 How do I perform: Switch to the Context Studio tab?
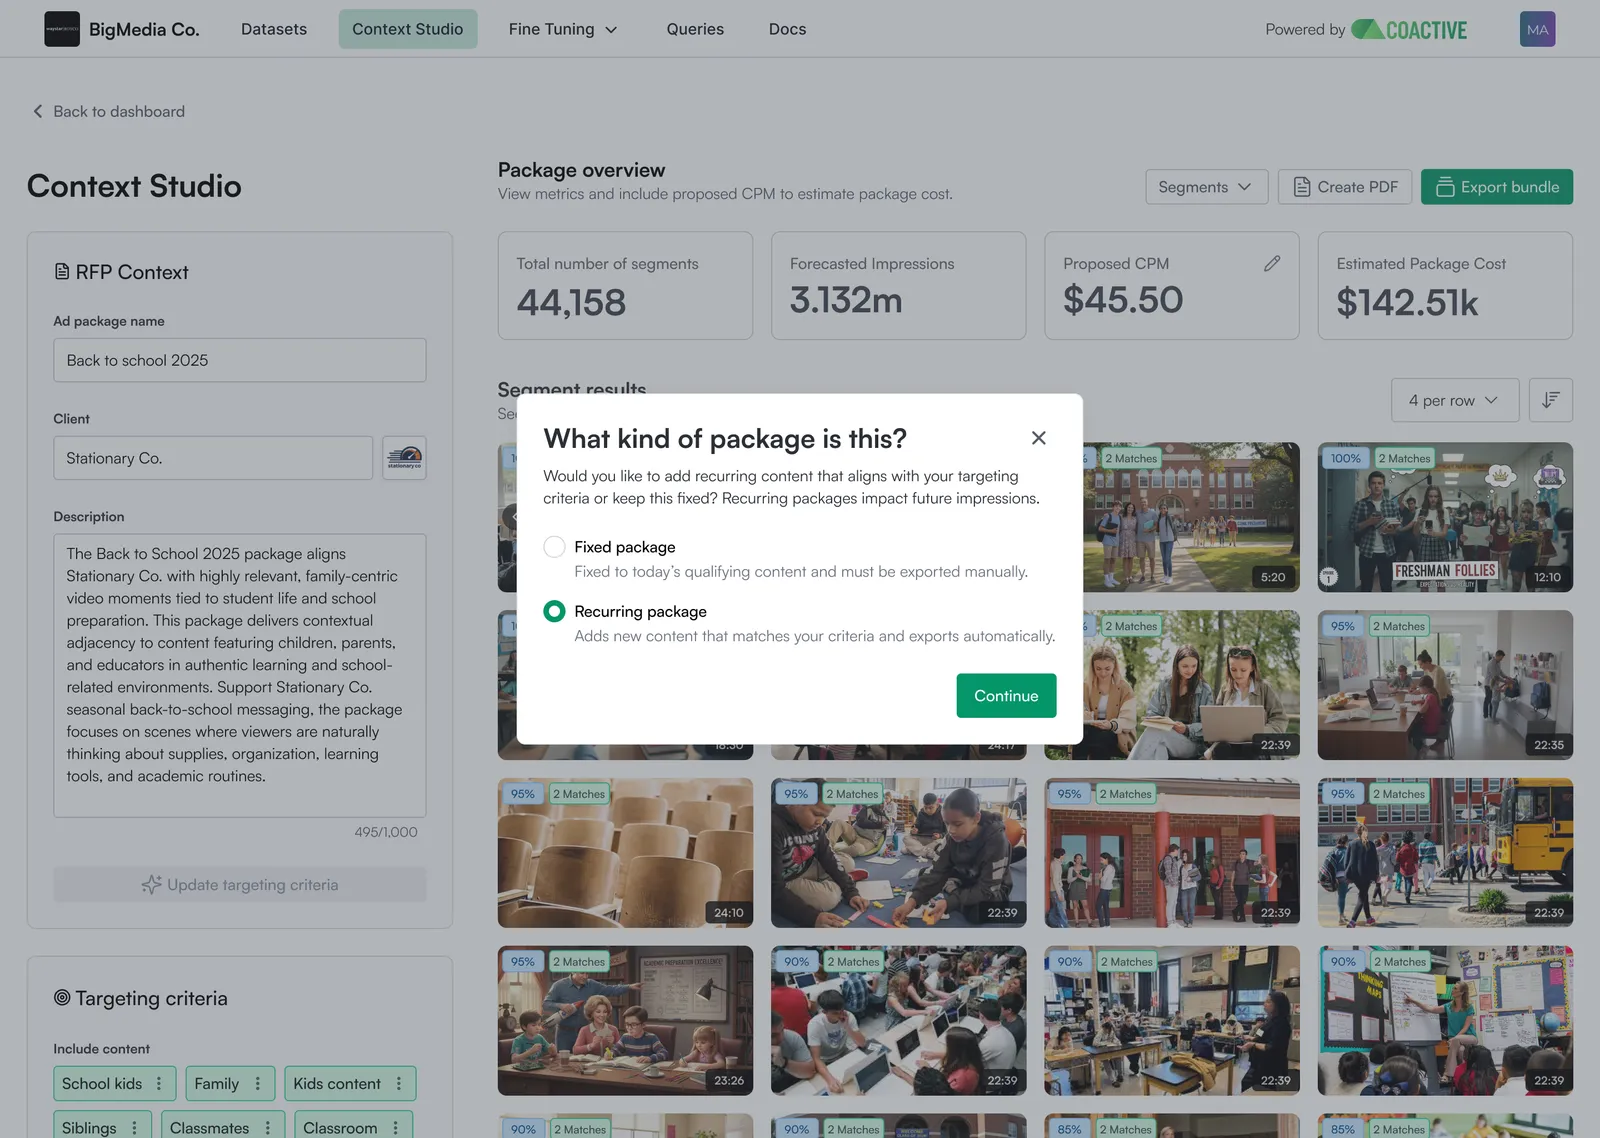click(x=408, y=29)
